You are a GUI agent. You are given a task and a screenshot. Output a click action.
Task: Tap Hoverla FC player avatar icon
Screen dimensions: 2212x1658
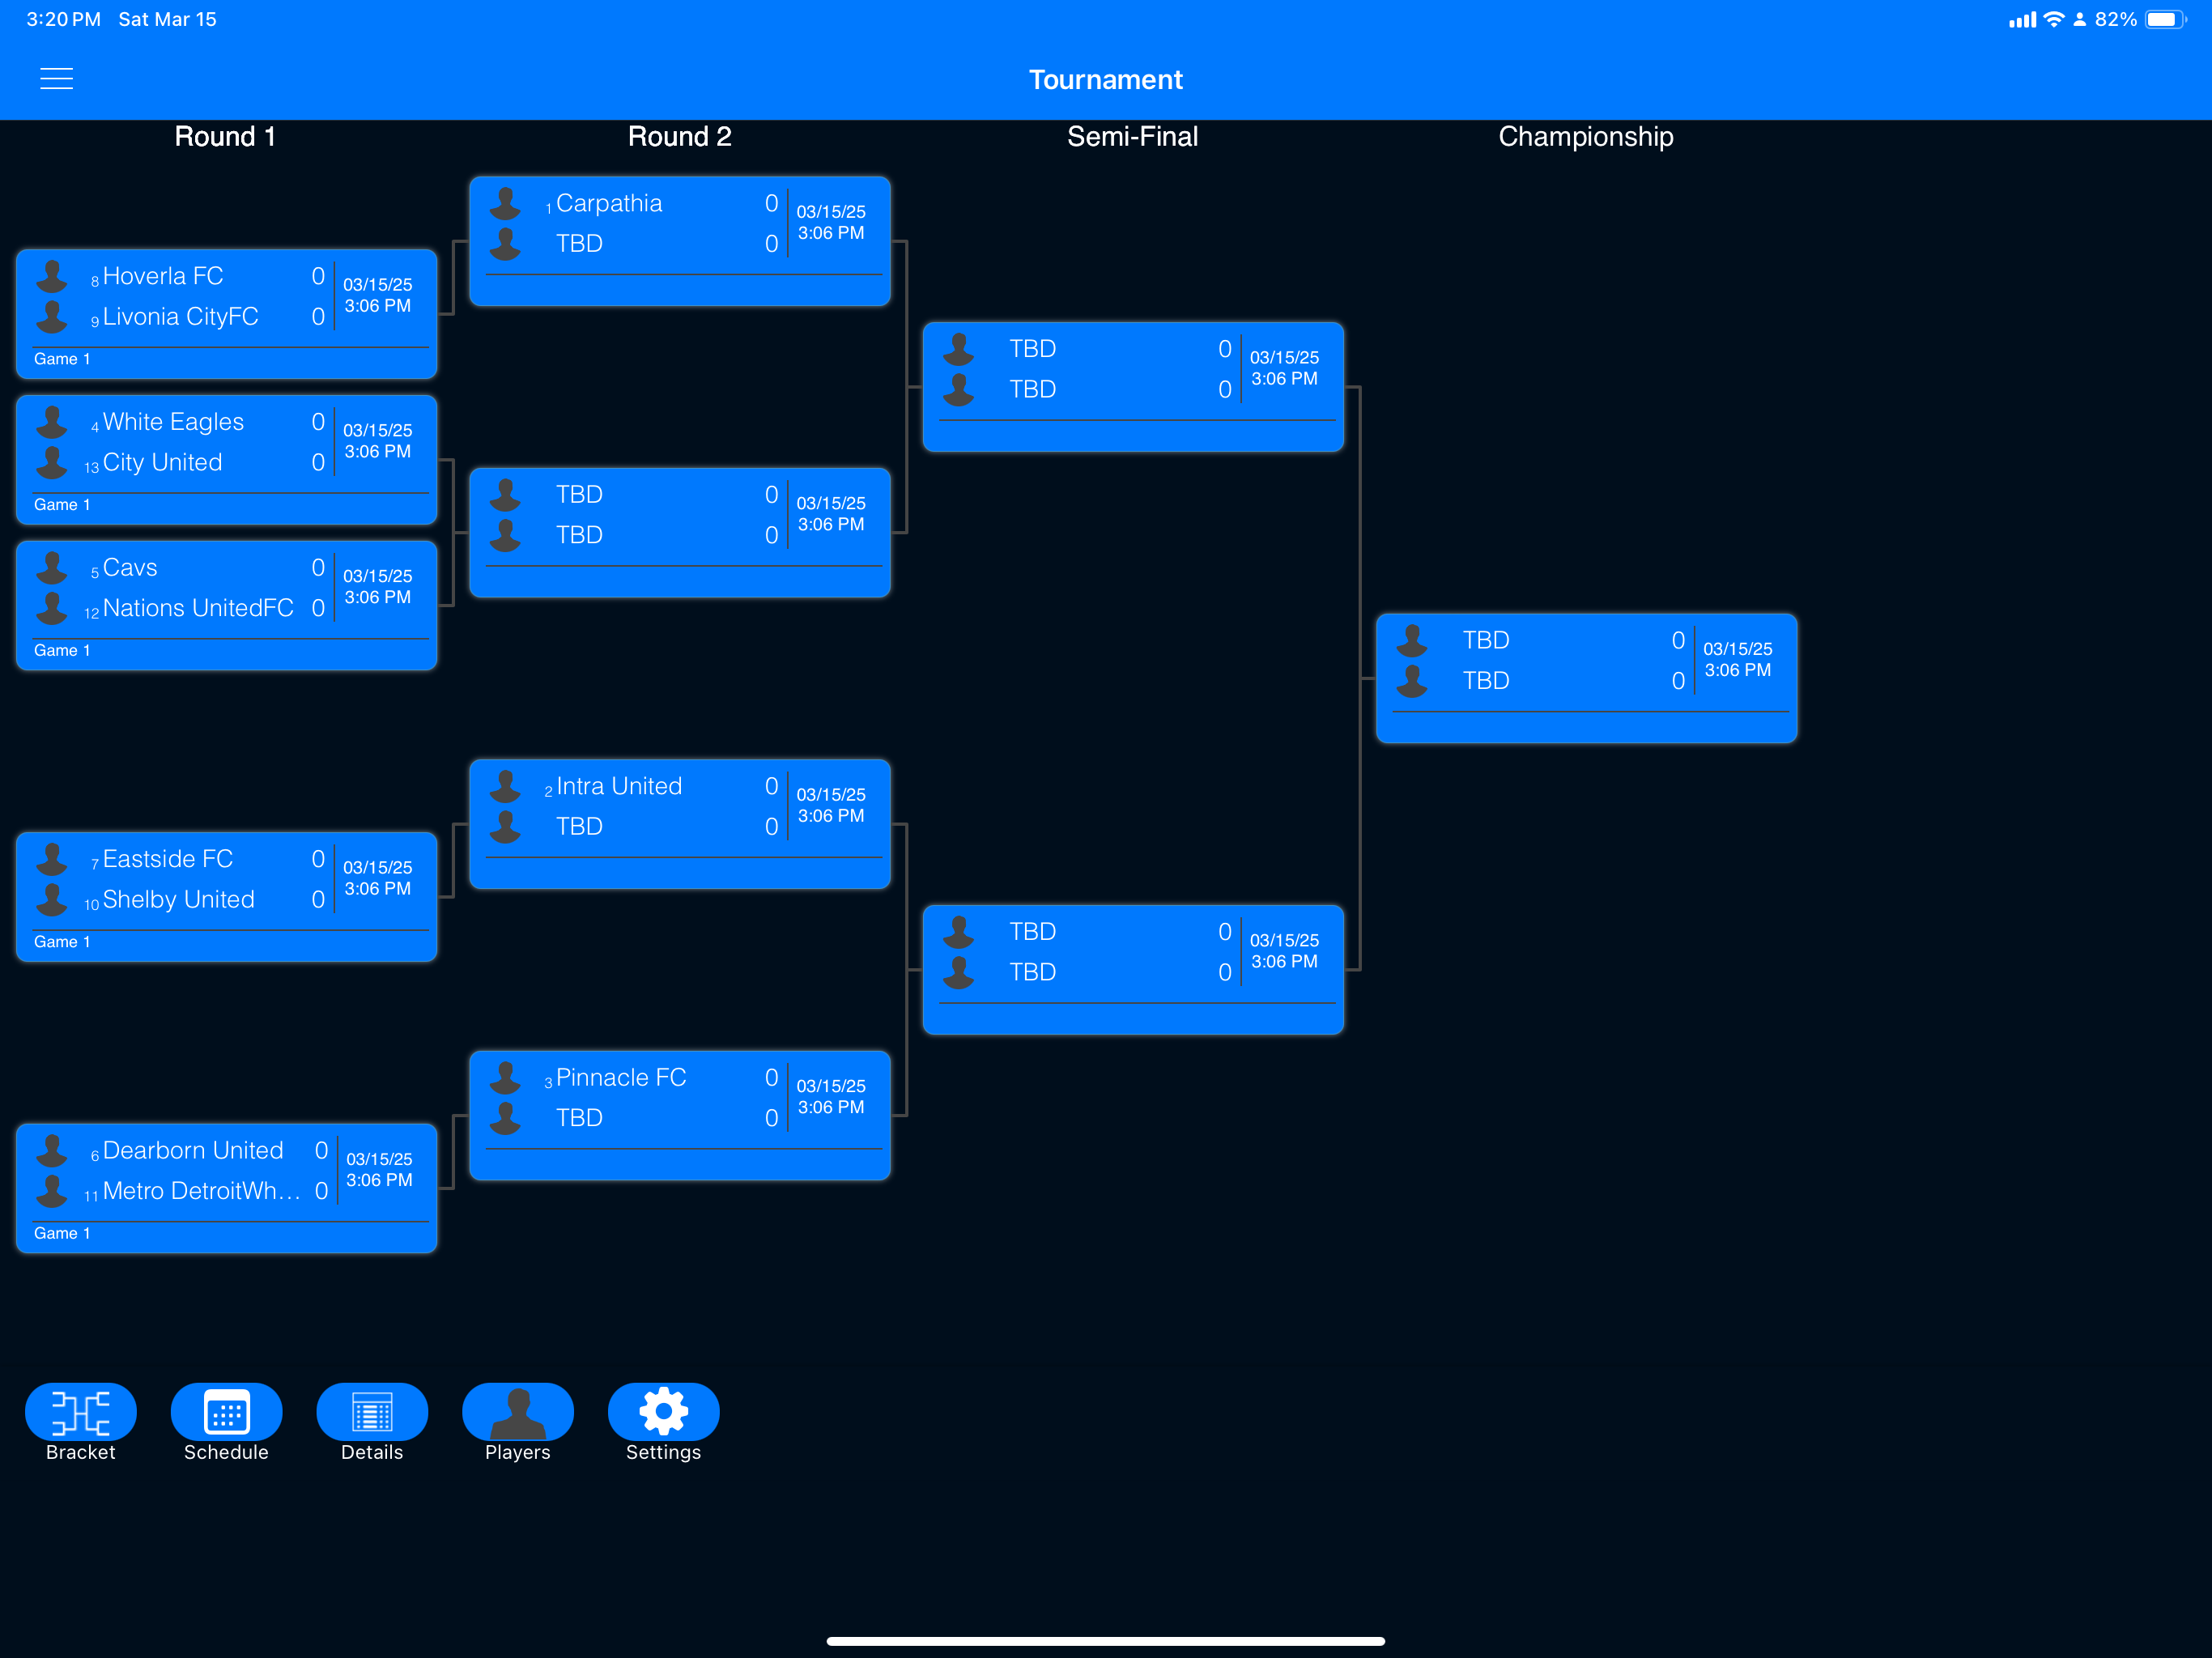coord(52,276)
